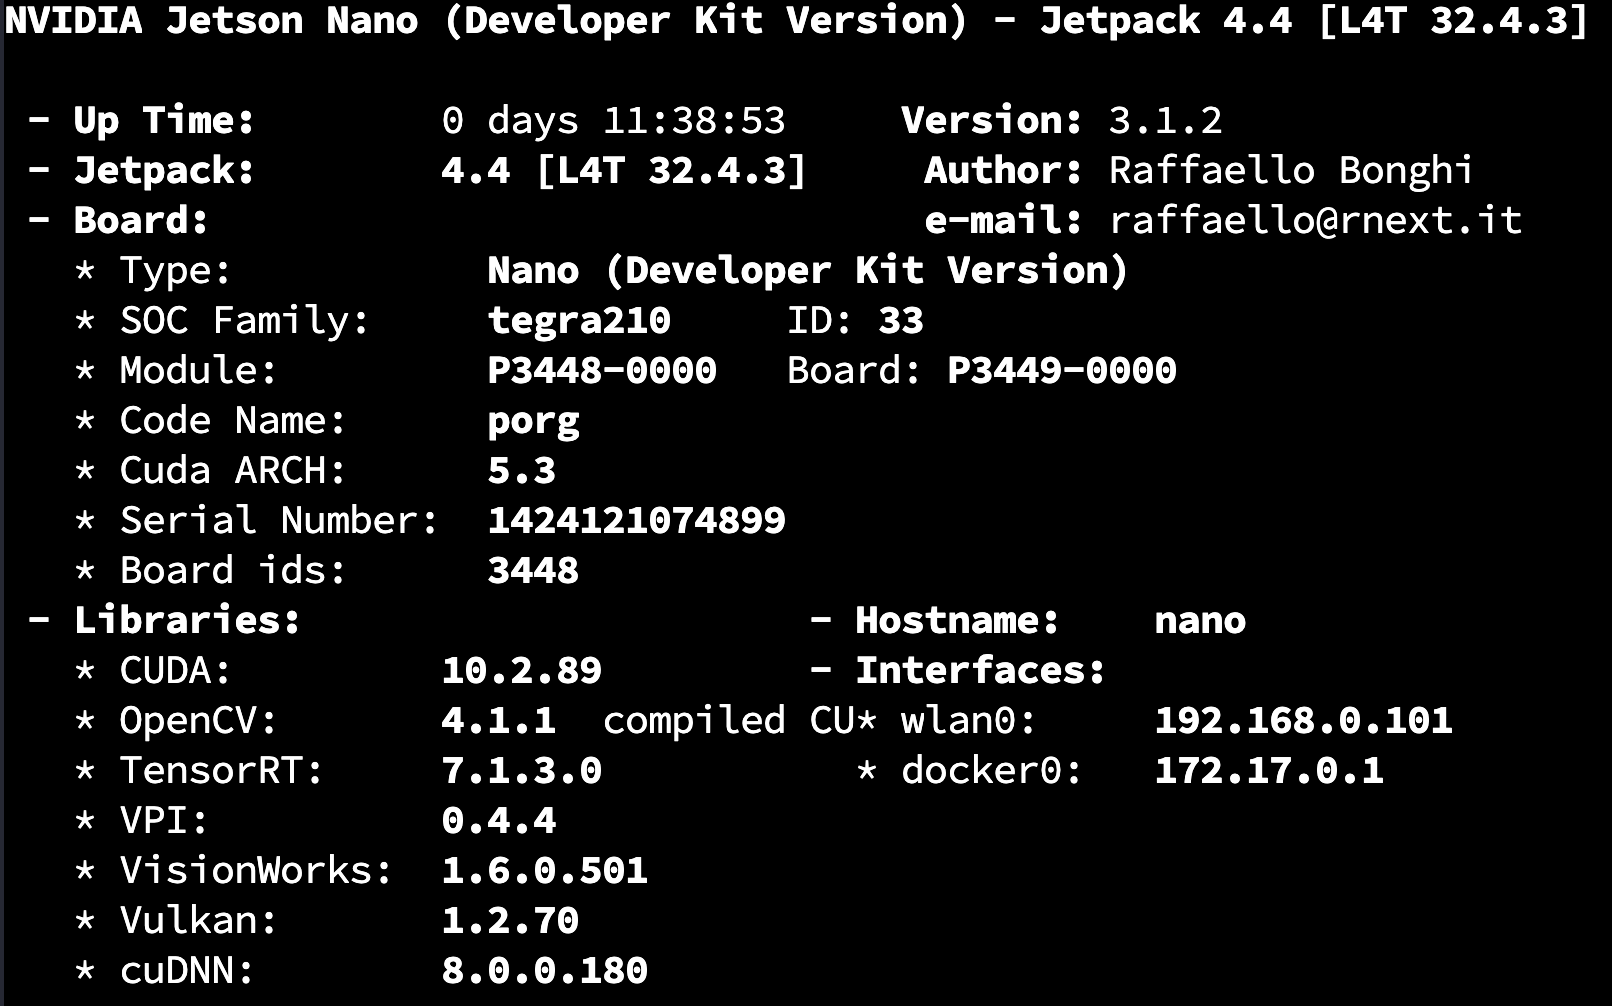The width and height of the screenshot is (1612, 1006).
Task: Click the author name Raffaello Bonghi
Action: coord(1290,170)
